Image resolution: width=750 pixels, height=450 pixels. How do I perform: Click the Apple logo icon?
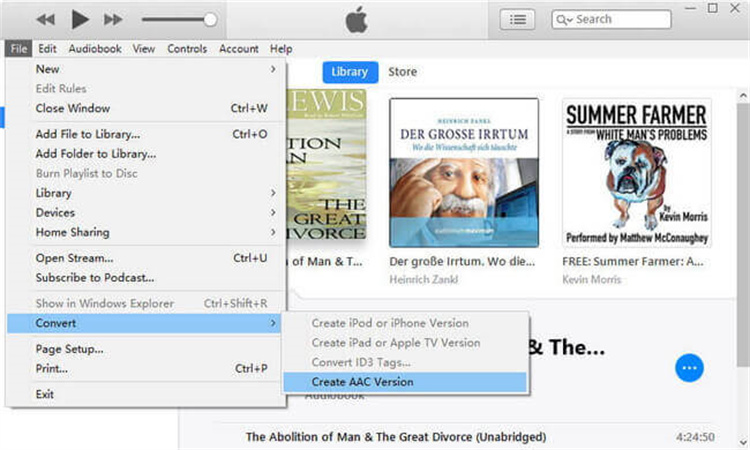(356, 20)
